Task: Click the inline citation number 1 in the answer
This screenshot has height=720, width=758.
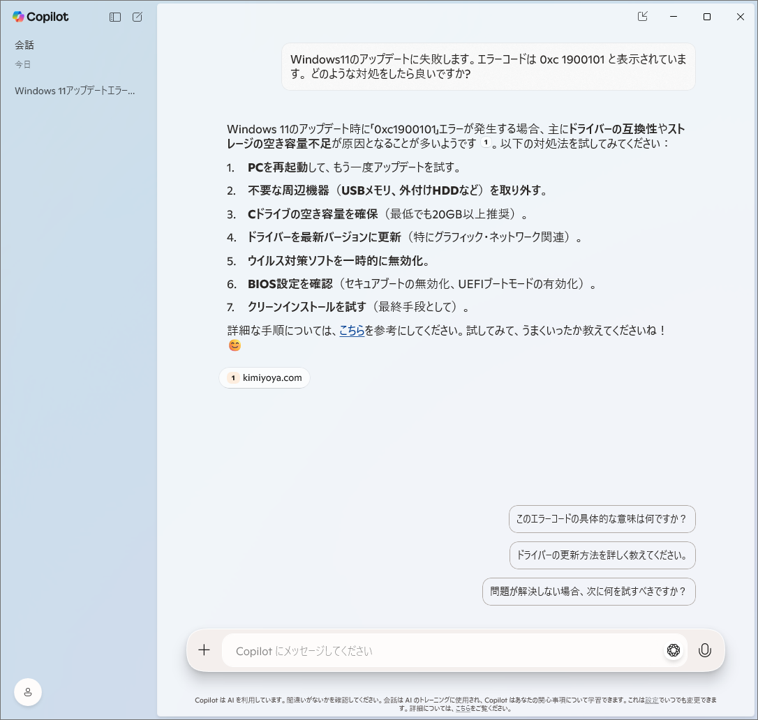Action: point(486,144)
